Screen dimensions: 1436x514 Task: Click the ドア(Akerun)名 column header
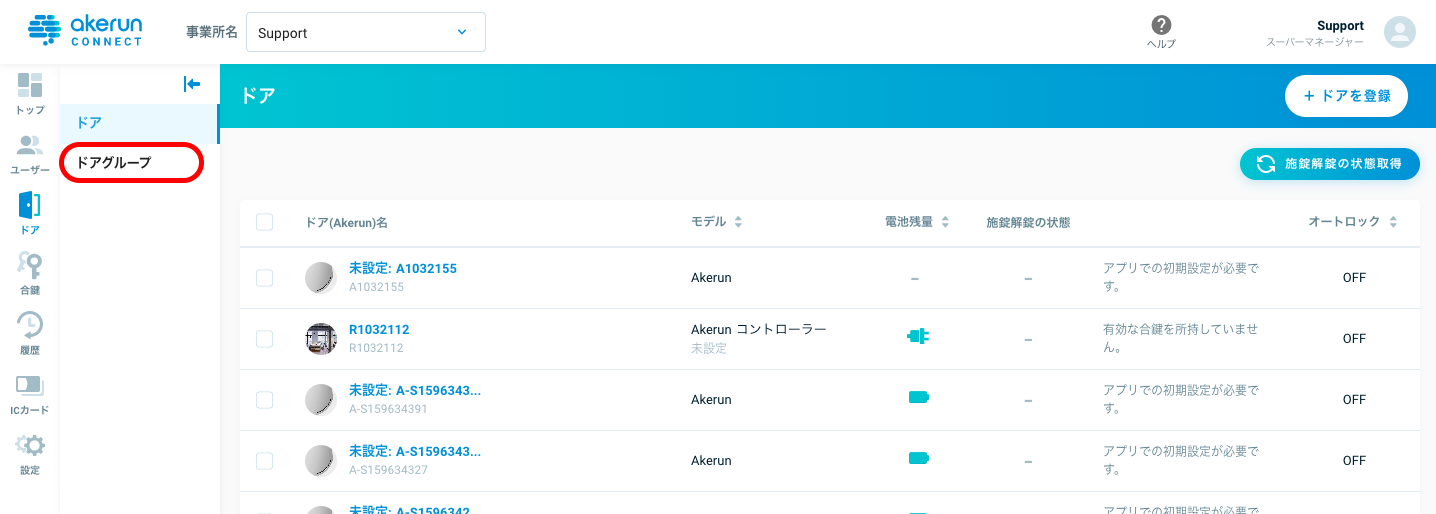(346, 222)
